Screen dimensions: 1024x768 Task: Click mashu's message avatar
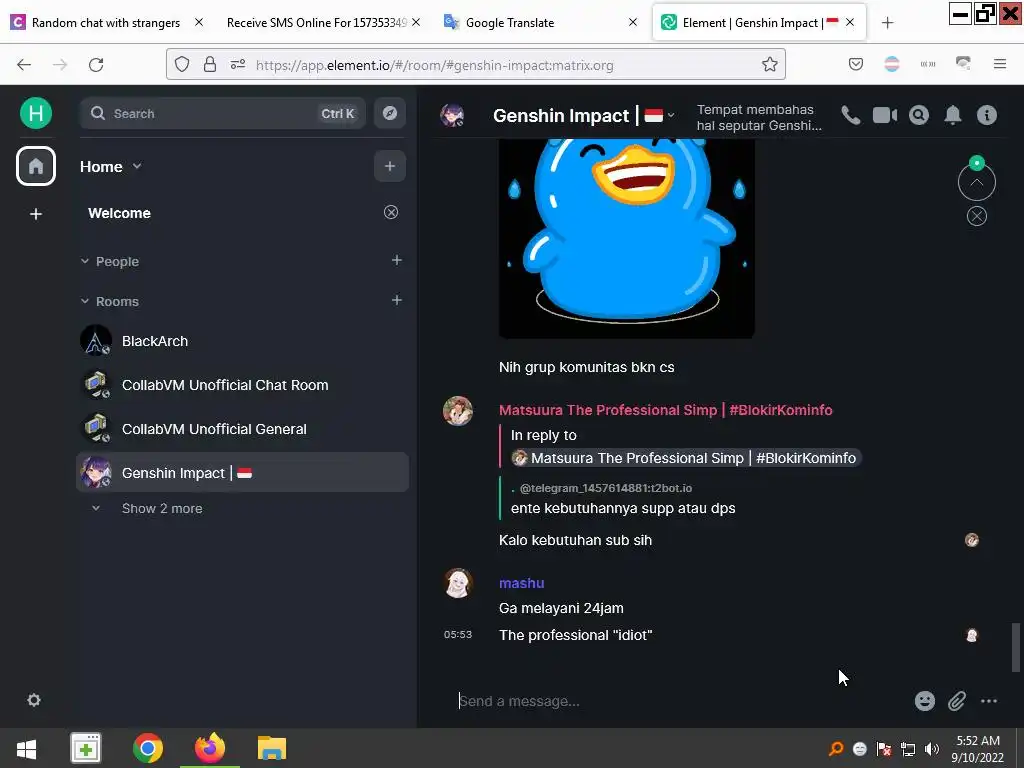pyautogui.click(x=458, y=583)
